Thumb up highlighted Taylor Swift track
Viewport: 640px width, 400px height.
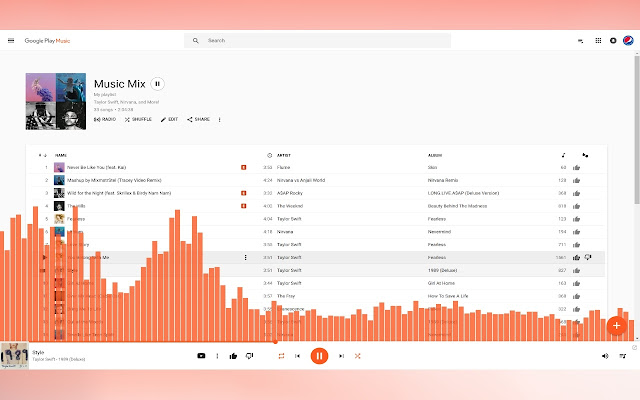[x=576, y=258]
